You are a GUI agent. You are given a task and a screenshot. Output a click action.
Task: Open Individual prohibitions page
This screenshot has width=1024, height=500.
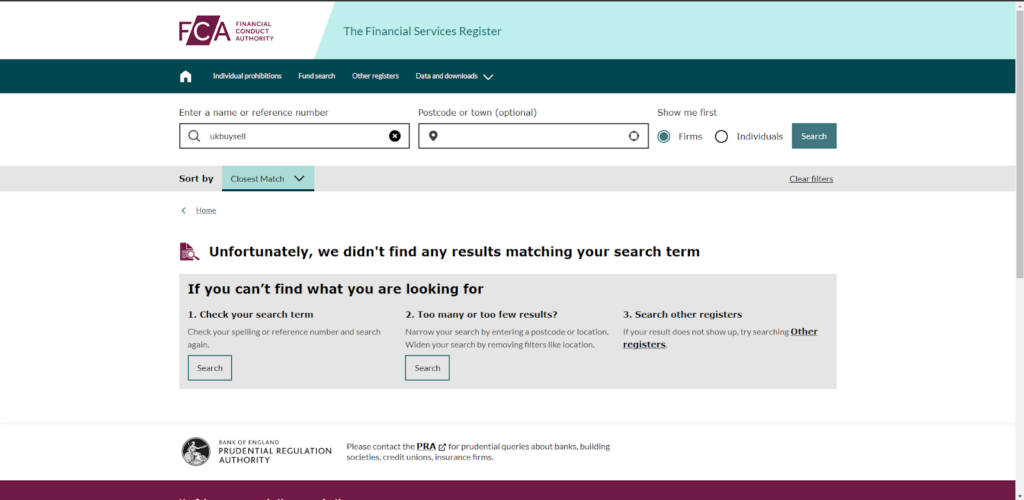247,76
